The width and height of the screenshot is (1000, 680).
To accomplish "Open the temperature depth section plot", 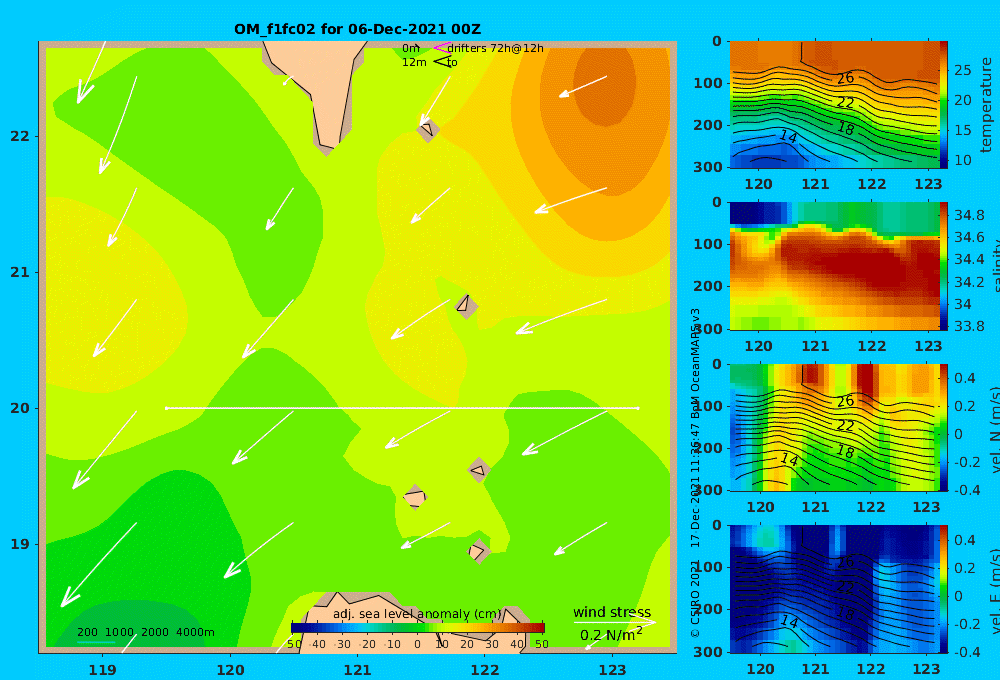I will [x=834, y=105].
